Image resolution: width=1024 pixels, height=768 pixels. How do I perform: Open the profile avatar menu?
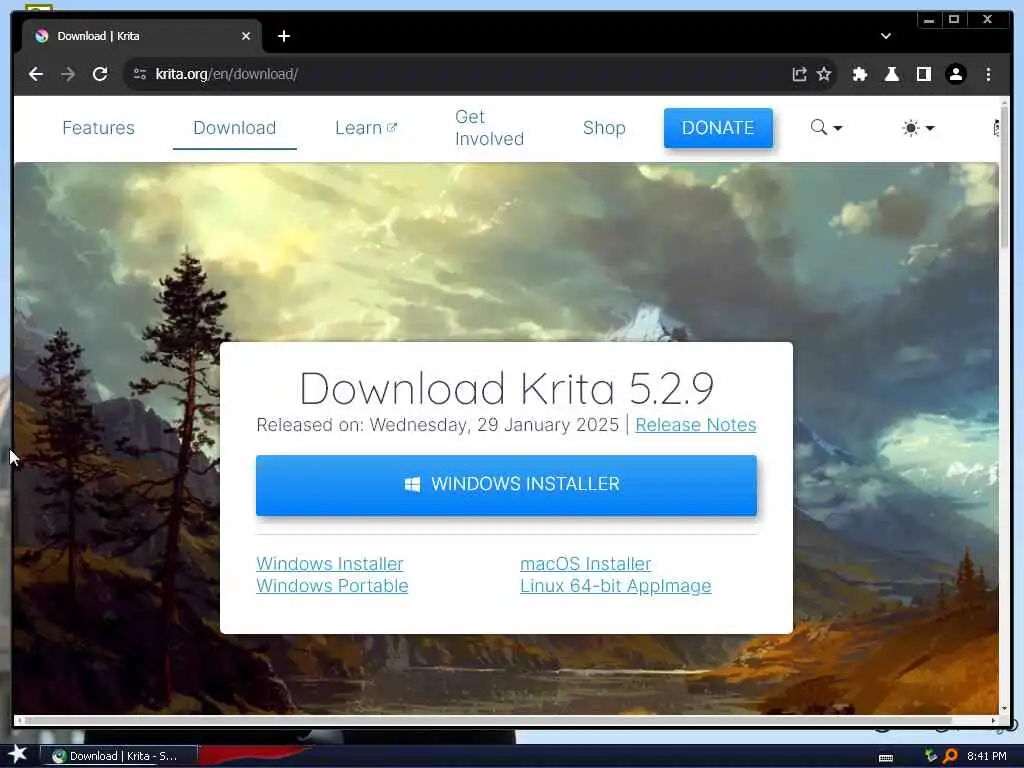955,74
